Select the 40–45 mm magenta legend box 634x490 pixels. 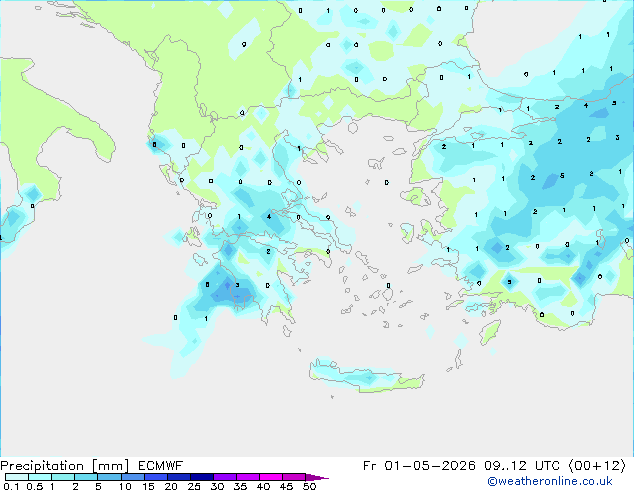[x=271, y=477]
